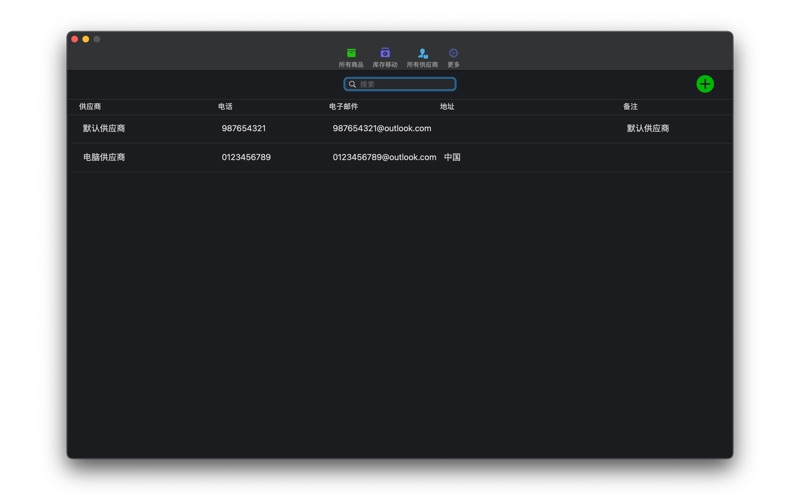The width and height of the screenshot is (800, 500).
Task: Sort by the 供应商 column header
Action: (x=90, y=106)
